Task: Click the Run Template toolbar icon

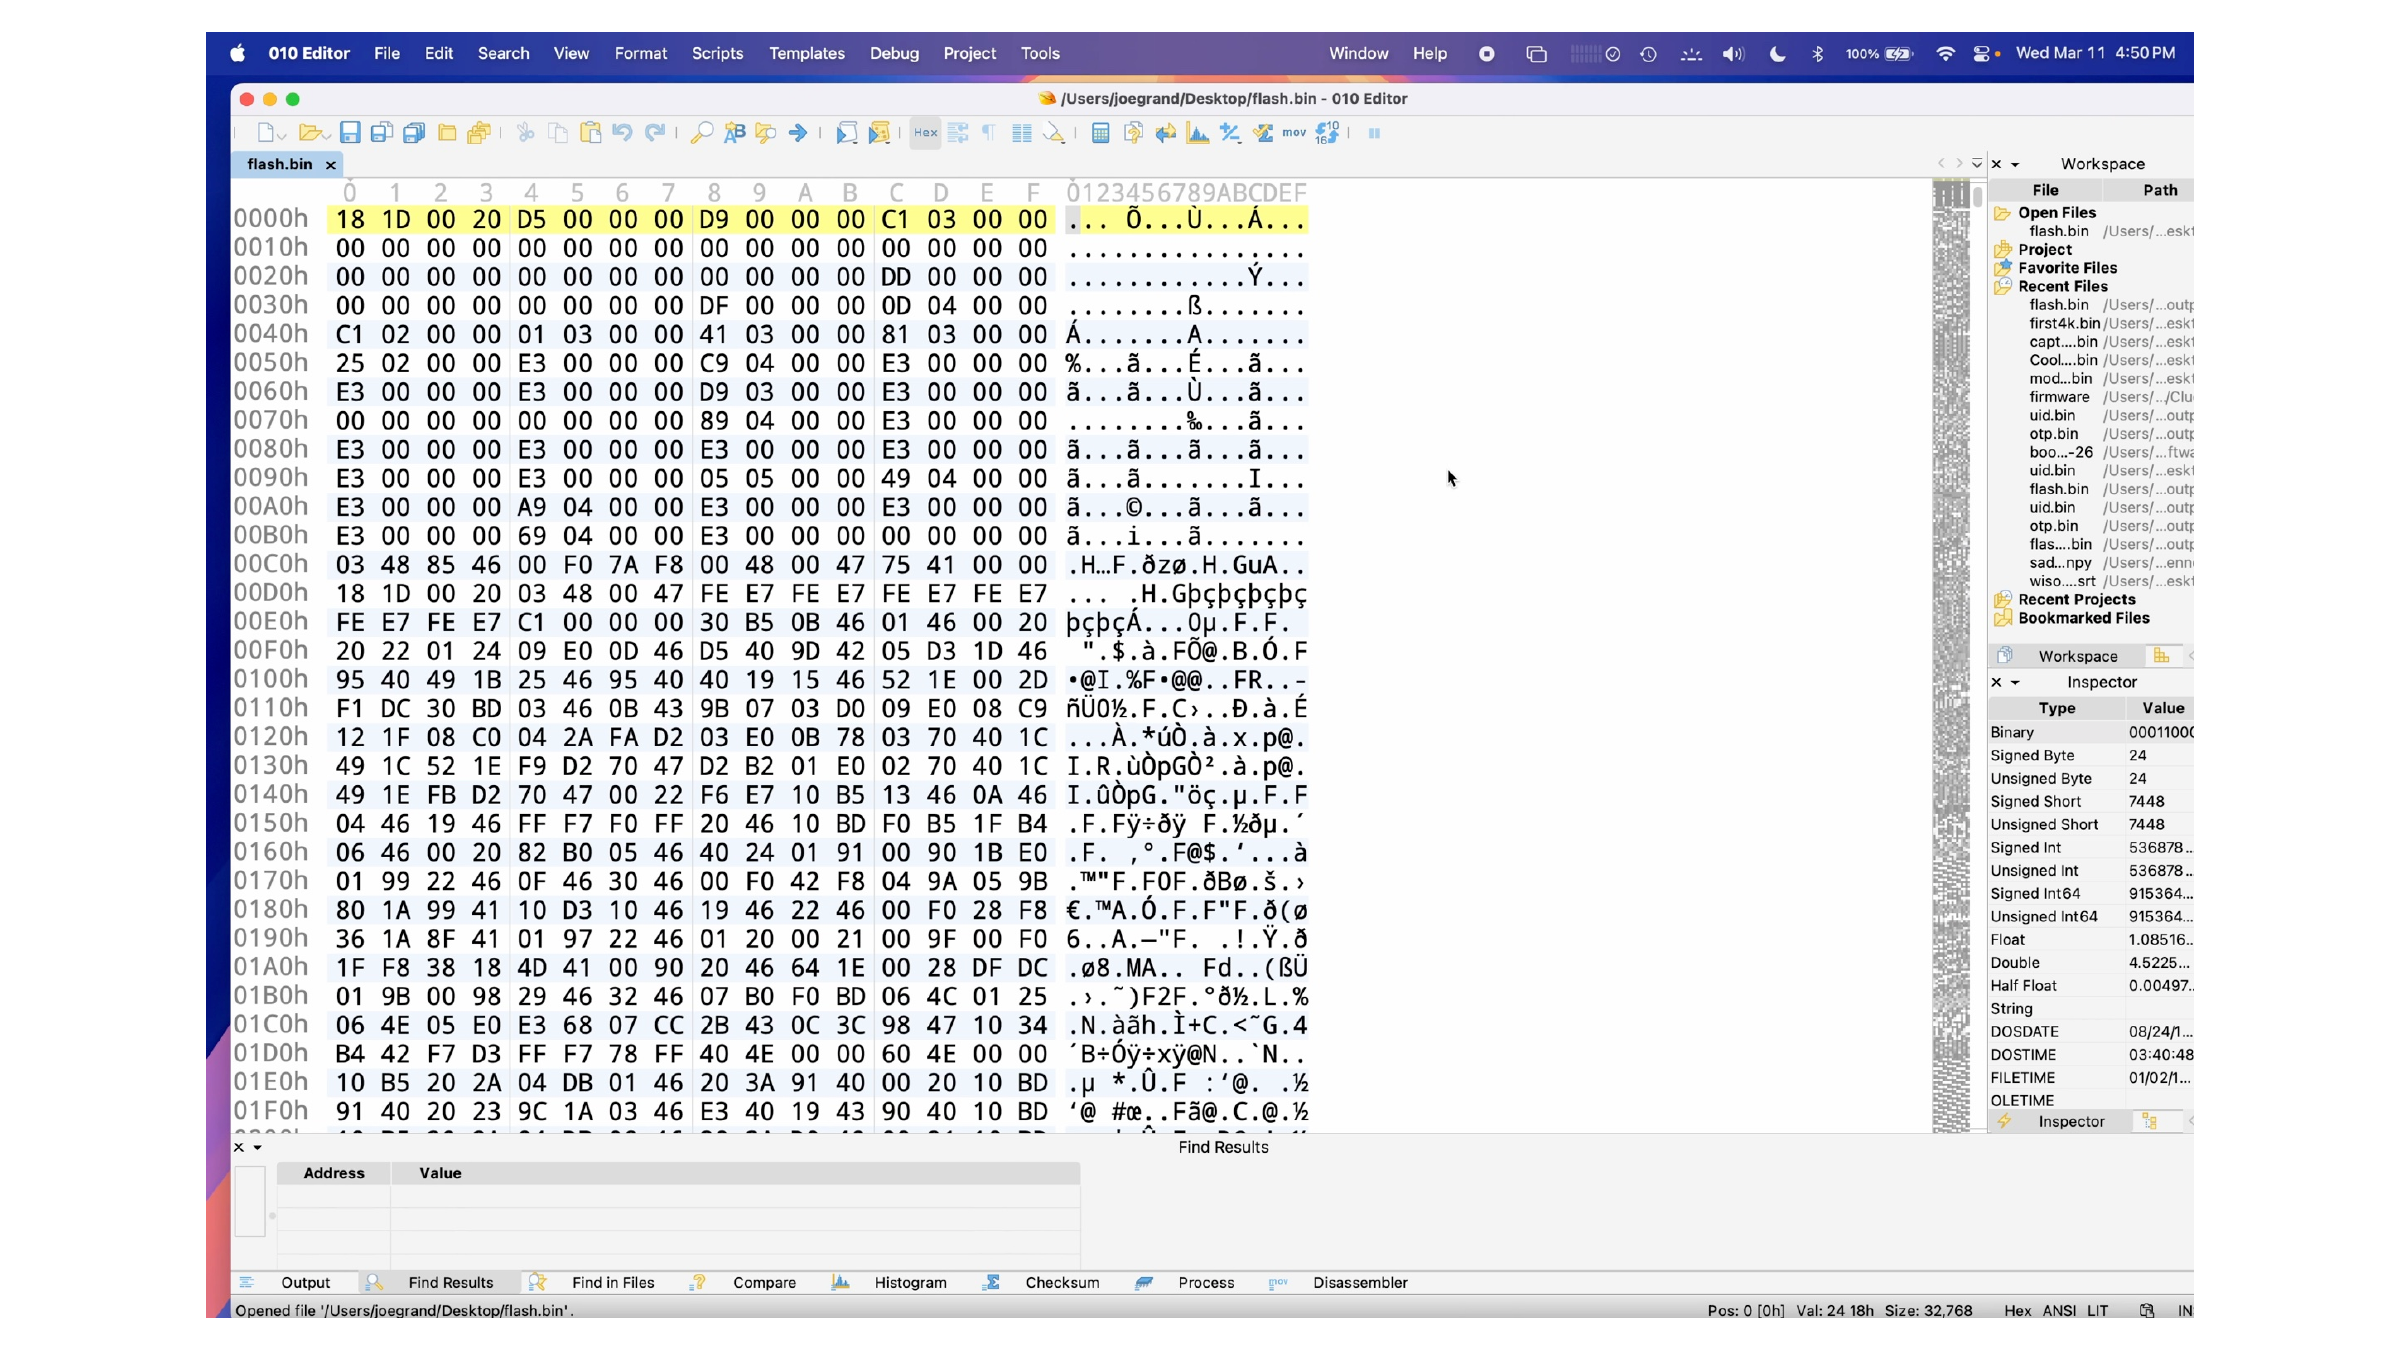Action: 880,133
